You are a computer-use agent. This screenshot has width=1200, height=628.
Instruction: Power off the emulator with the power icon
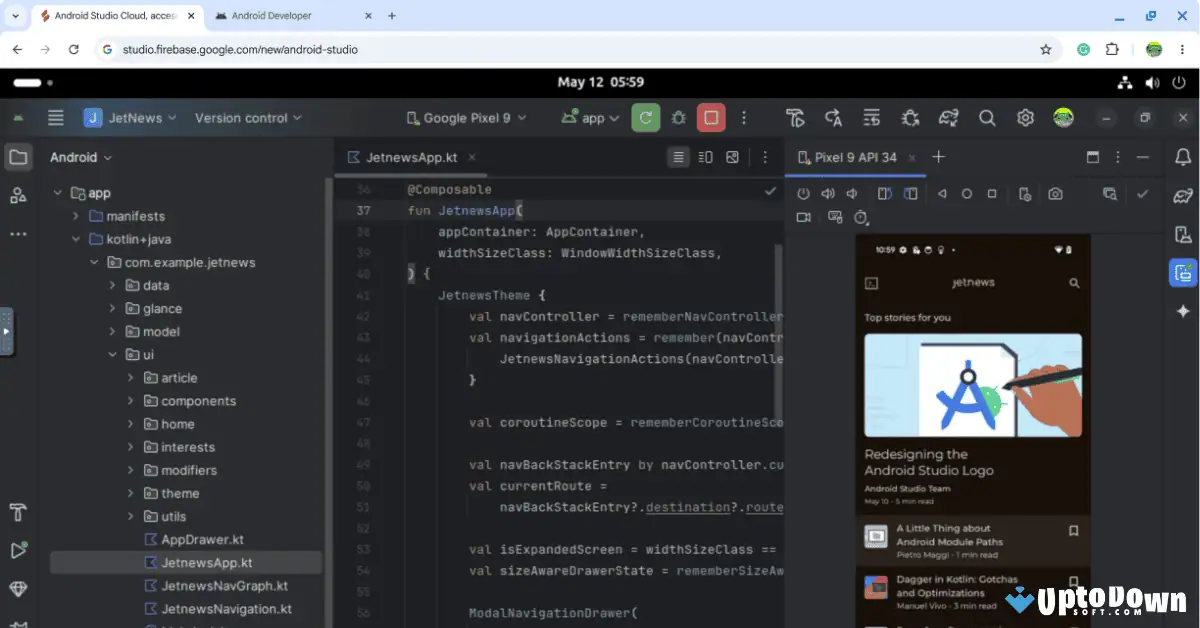click(x=803, y=193)
